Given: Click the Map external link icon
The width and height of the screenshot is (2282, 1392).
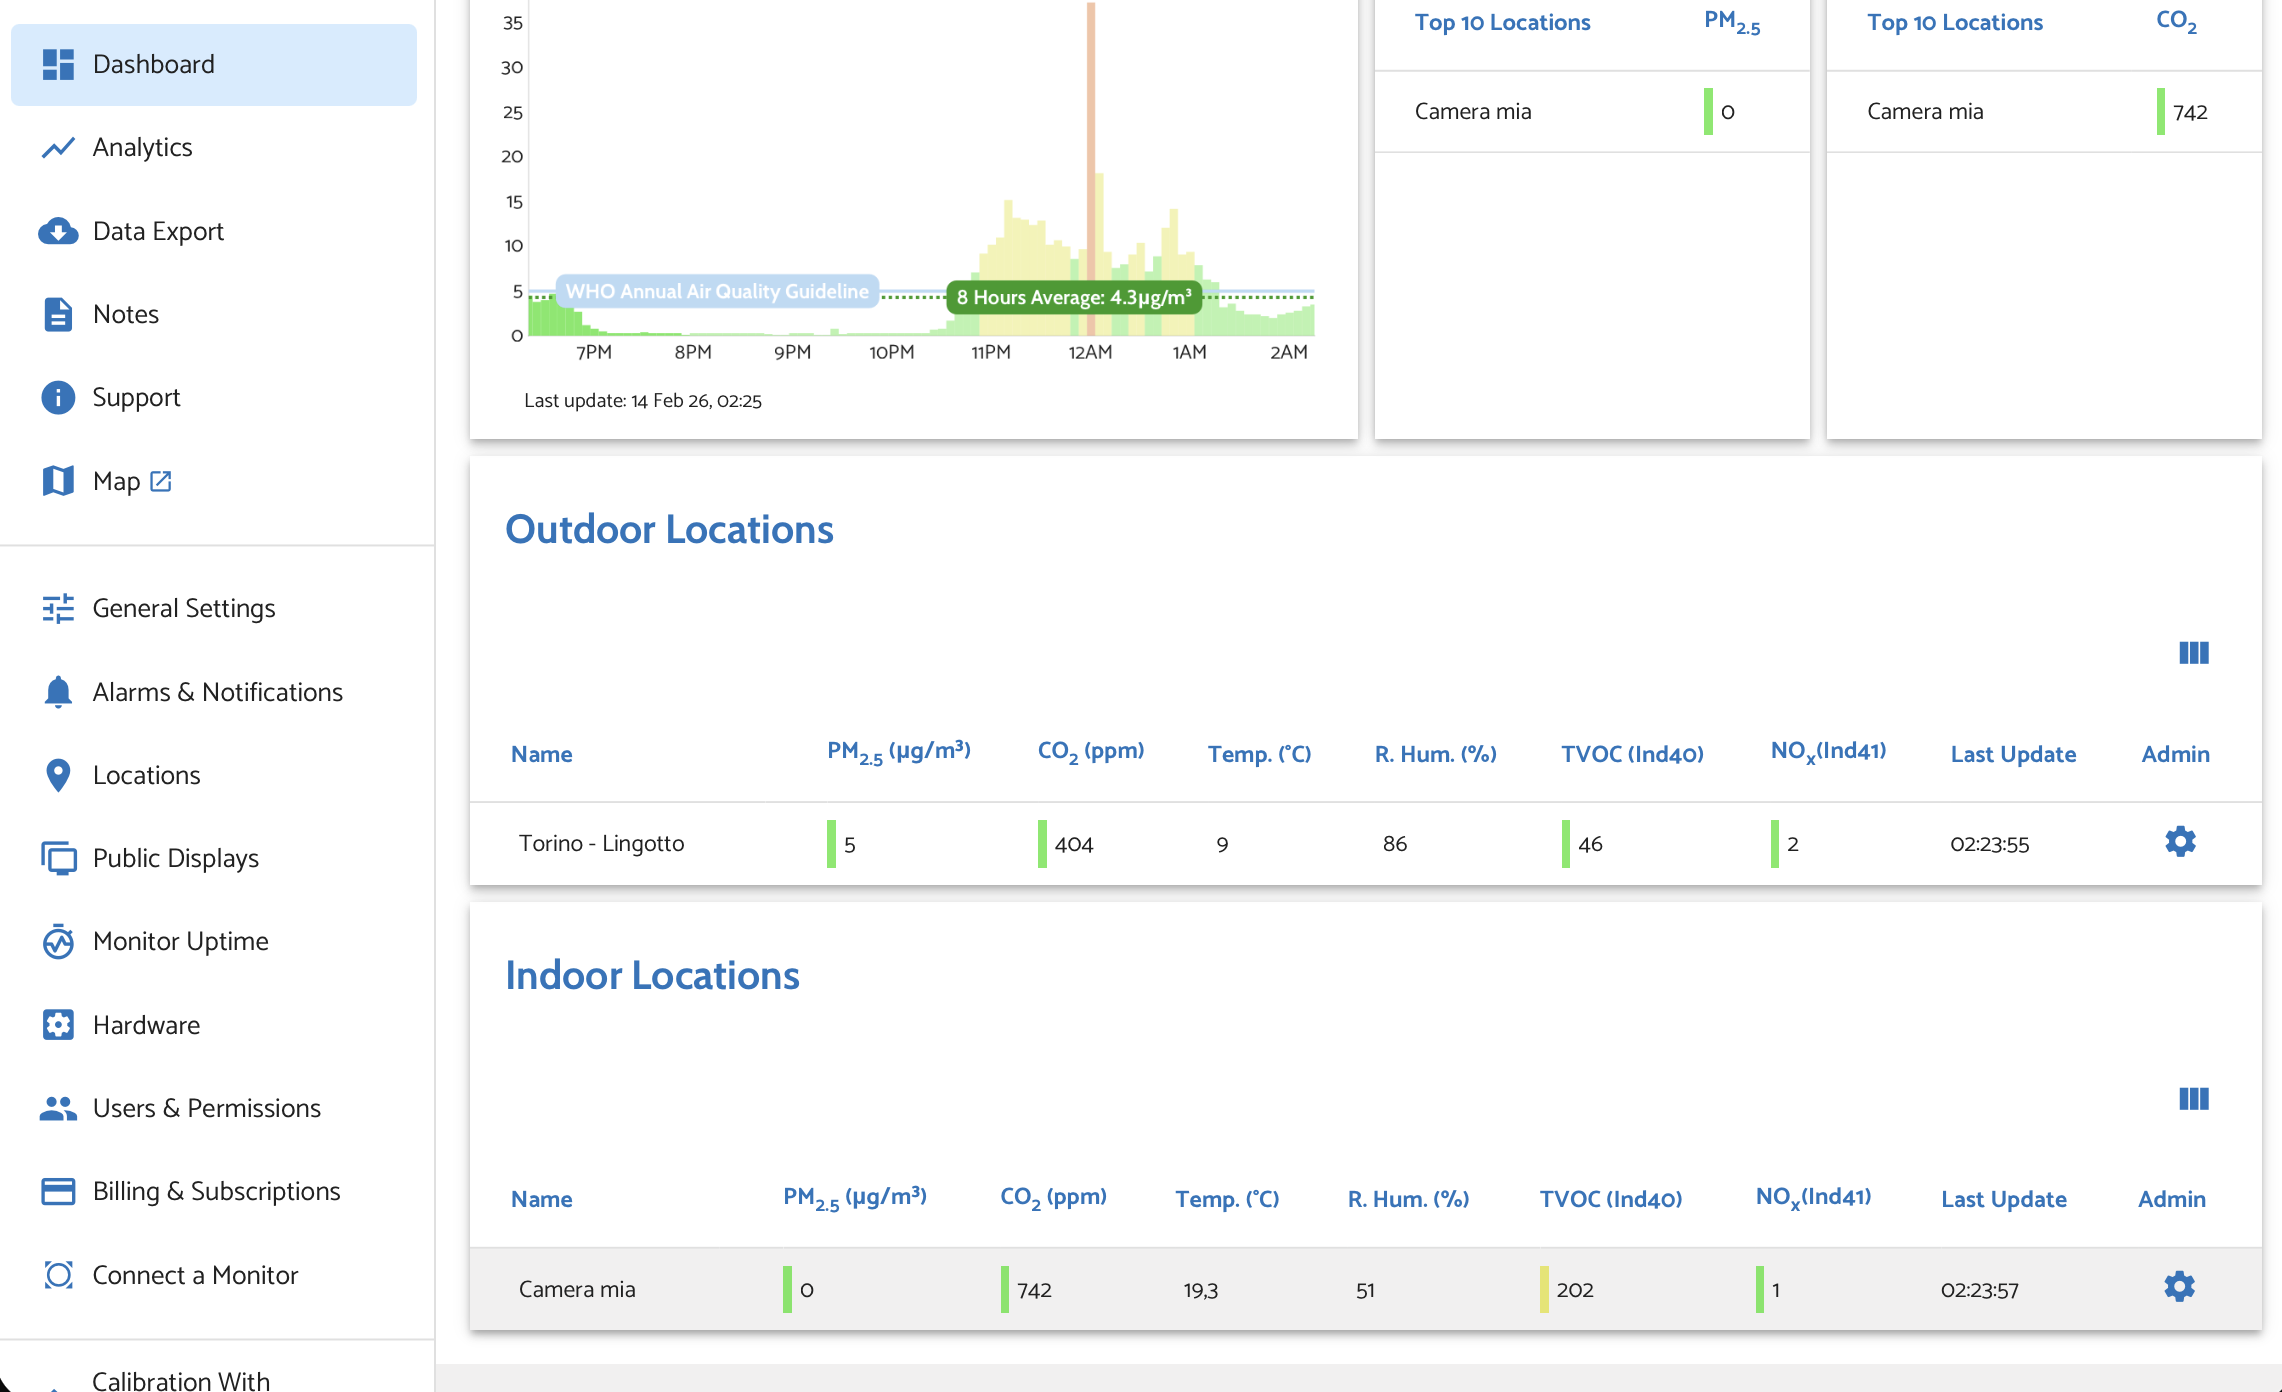Looking at the screenshot, I should coord(161,481).
